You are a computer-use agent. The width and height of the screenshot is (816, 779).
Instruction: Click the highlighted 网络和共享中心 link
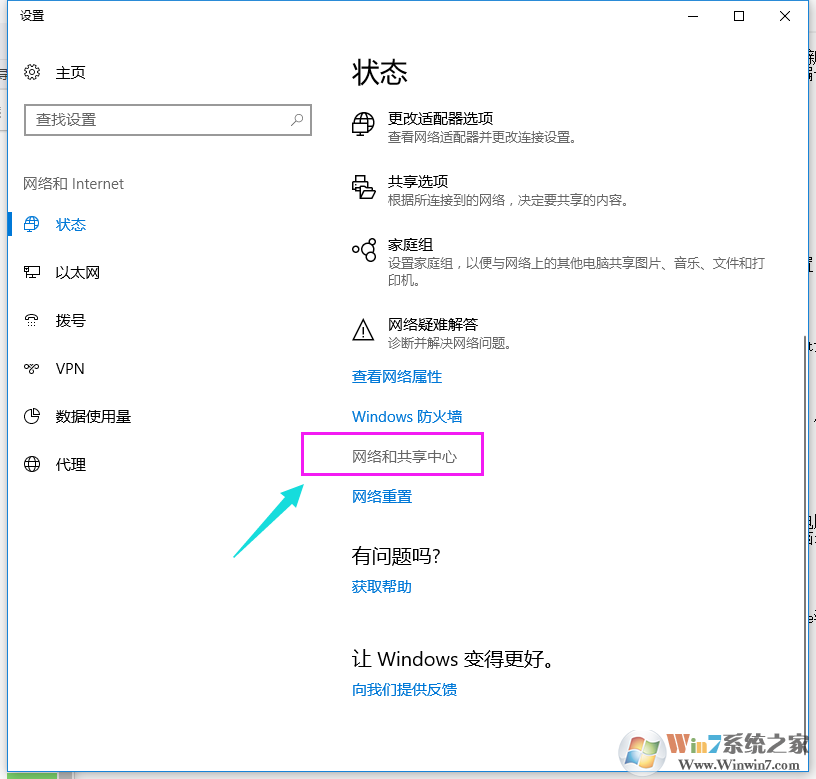click(x=405, y=455)
